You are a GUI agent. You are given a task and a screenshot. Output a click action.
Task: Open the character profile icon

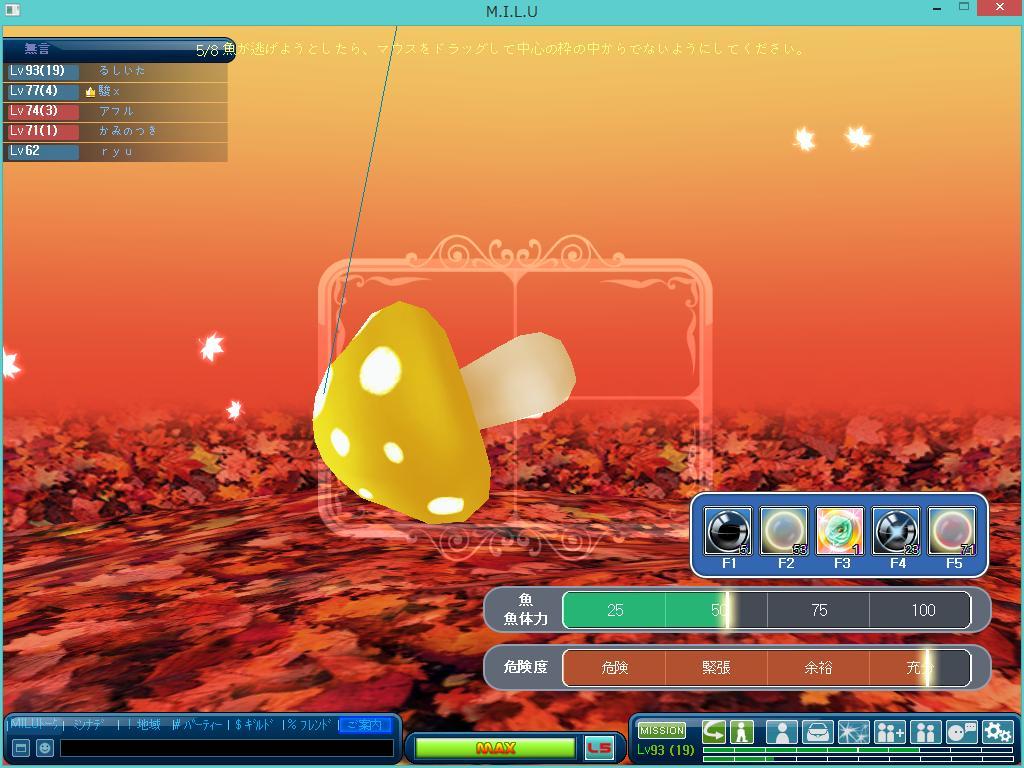782,732
